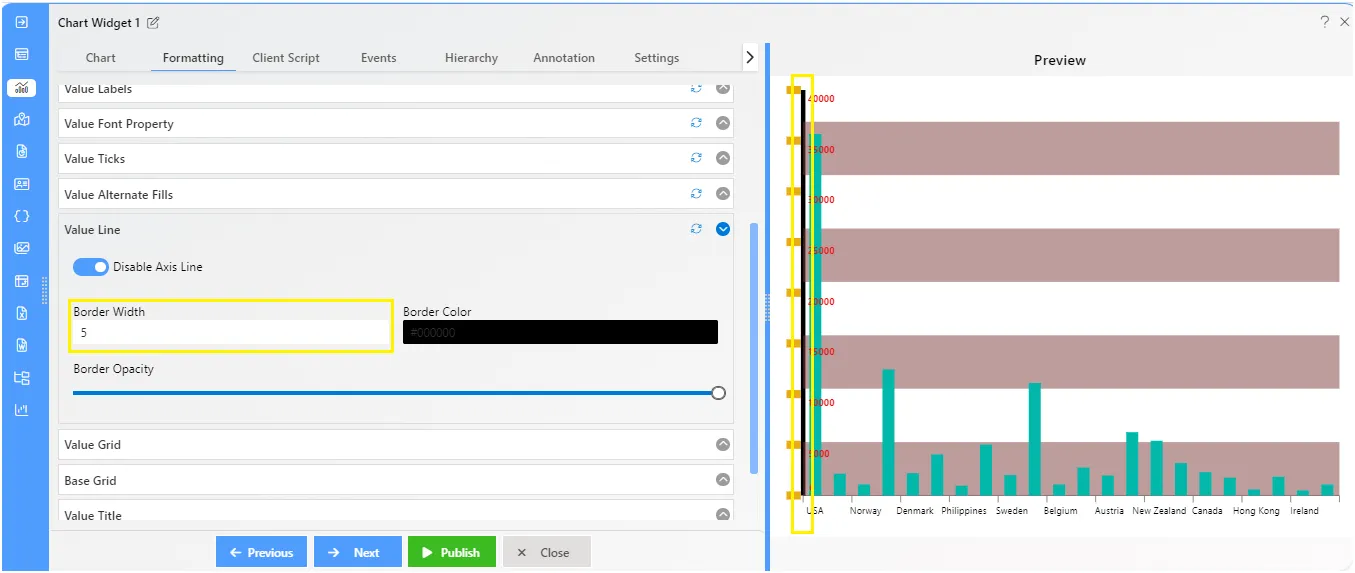Switch to the Hierarchy tab
Screen dimensions: 1355x573
click(471, 58)
